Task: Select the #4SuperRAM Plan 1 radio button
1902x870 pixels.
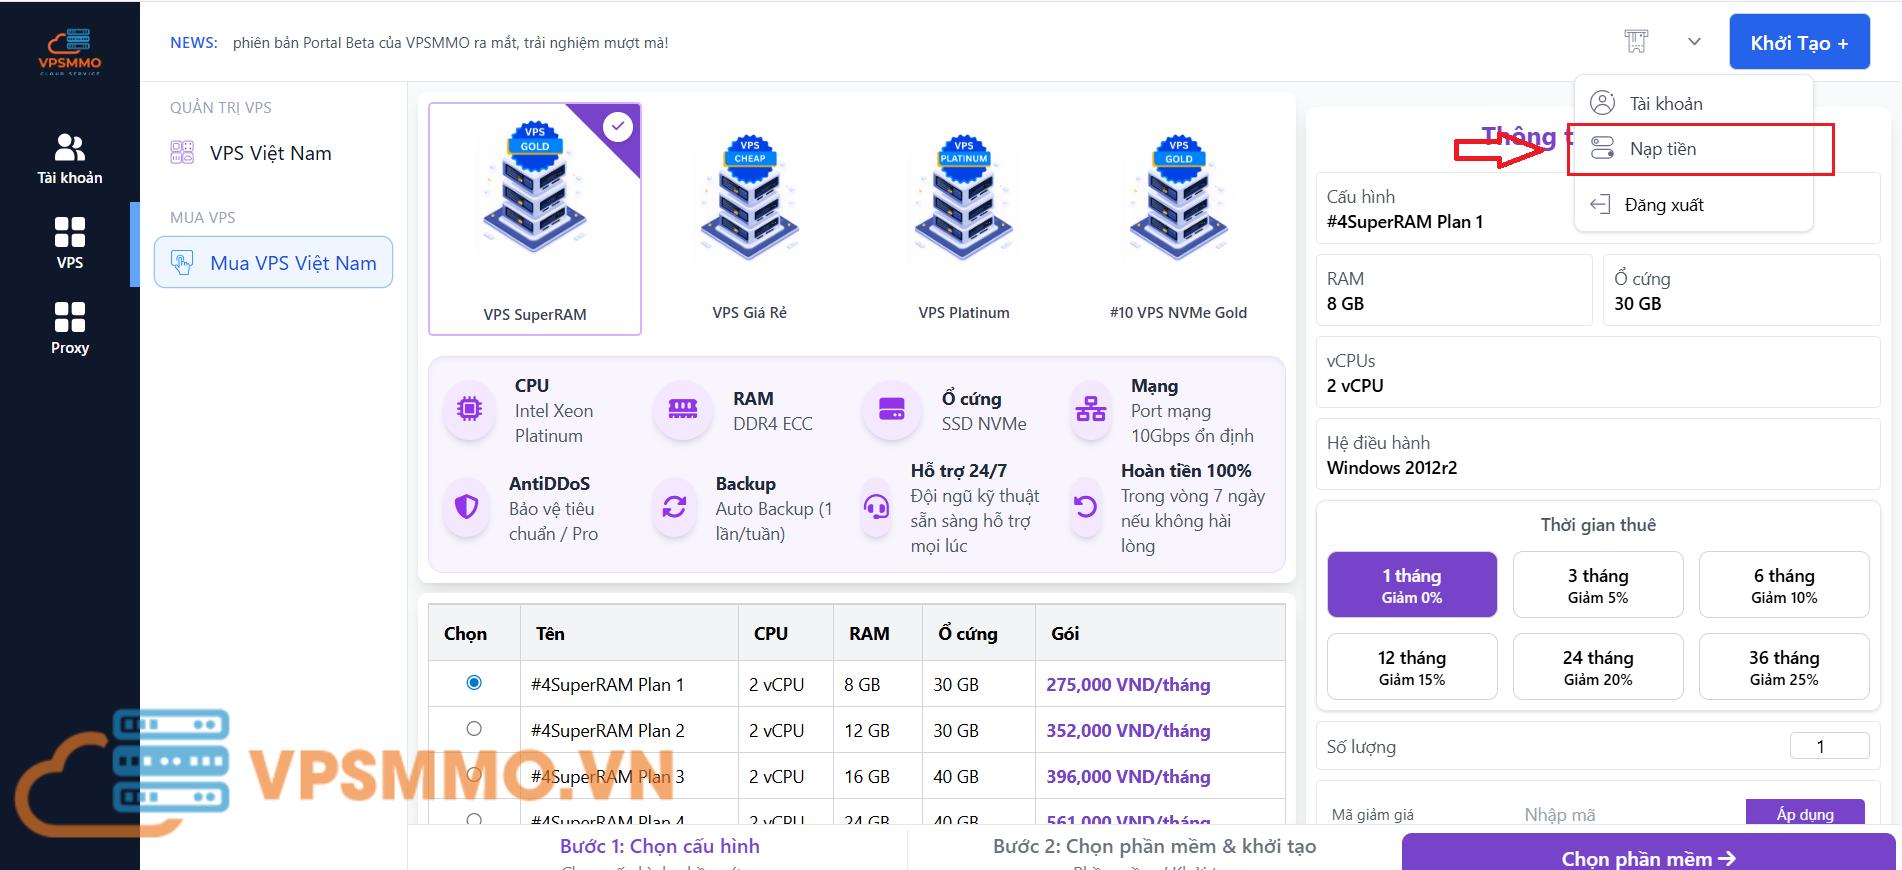Action: coord(474,683)
